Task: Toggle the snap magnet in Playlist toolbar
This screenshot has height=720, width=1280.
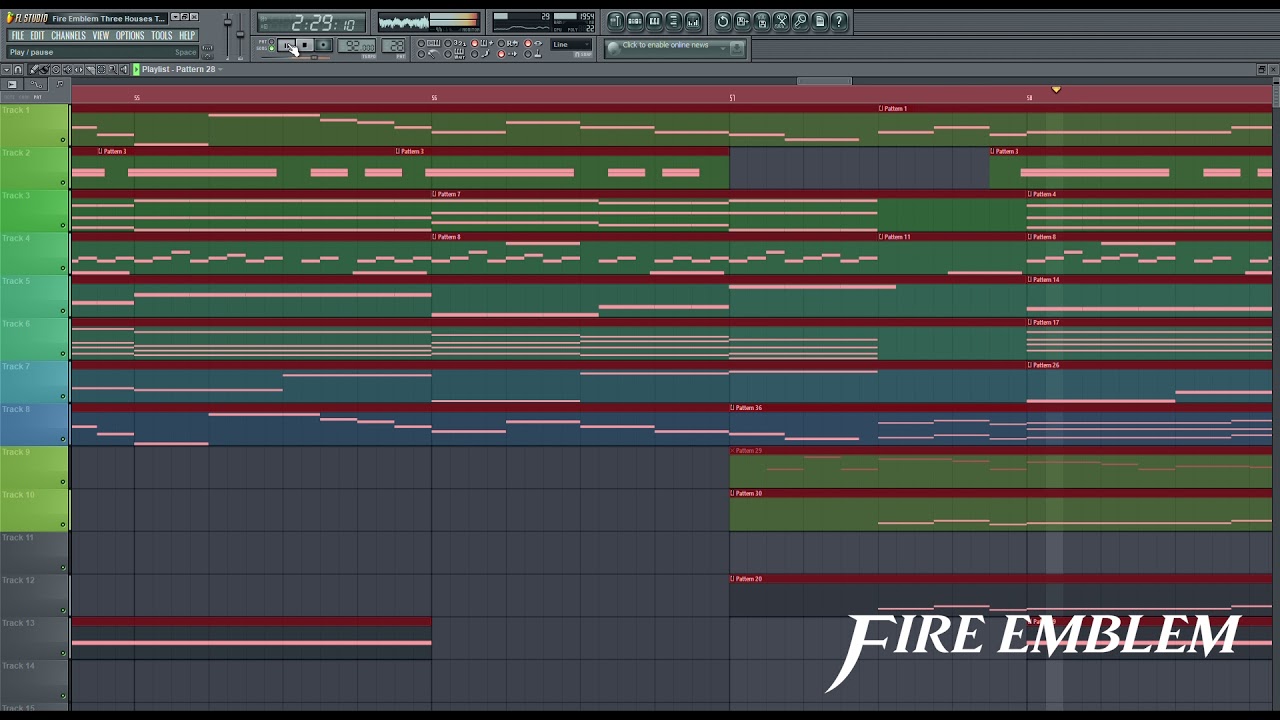Action: tap(18, 69)
